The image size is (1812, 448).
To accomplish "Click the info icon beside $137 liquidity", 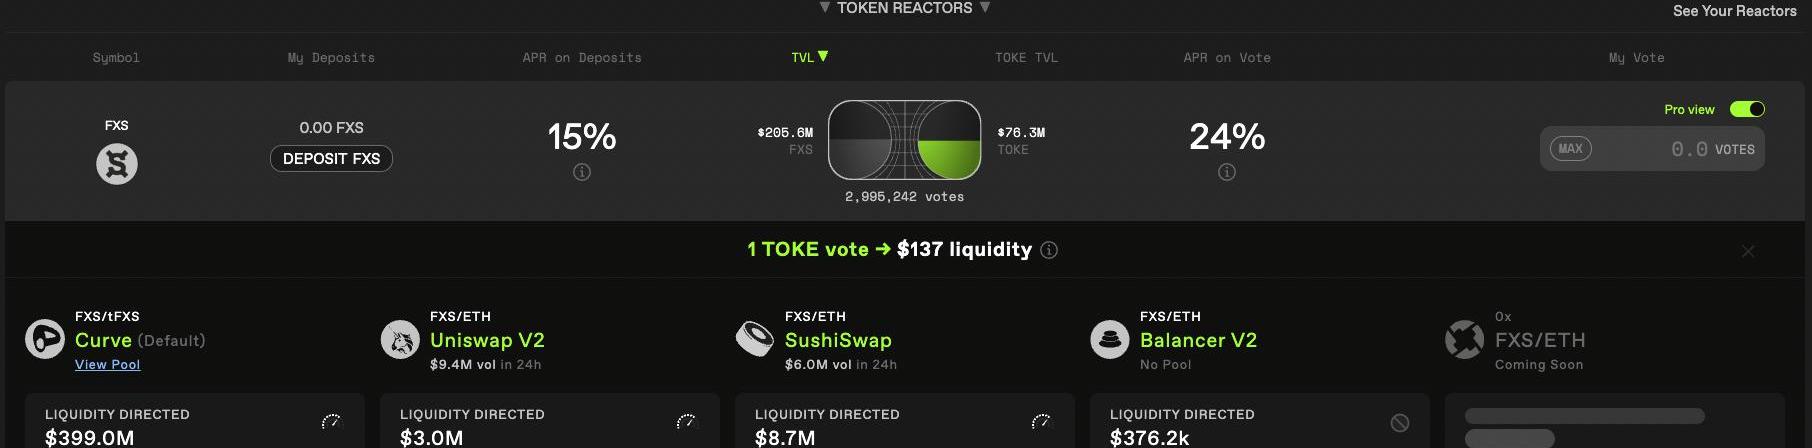I will pos(1049,250).
